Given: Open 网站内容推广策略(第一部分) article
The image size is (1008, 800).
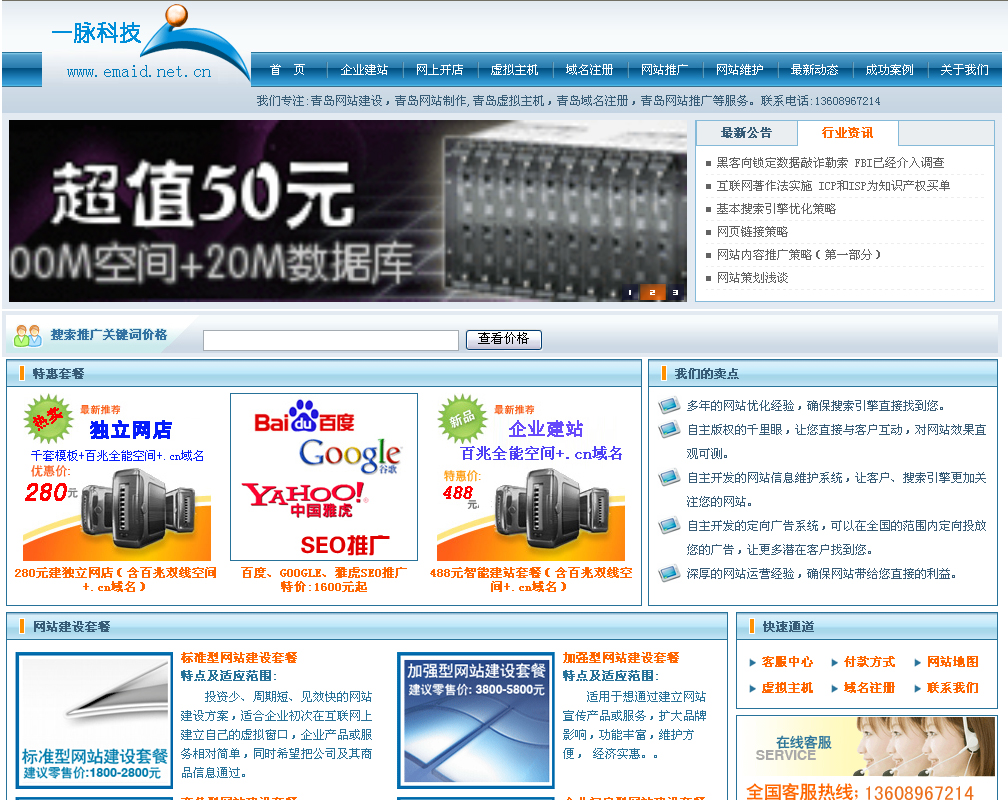Looking at the screenshot, I should [799, 255].
